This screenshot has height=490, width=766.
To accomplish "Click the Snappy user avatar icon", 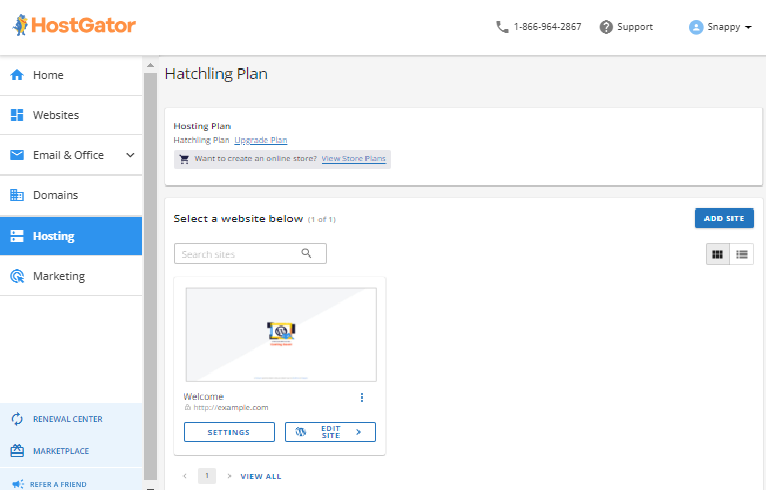I will (x=696, y=27).
